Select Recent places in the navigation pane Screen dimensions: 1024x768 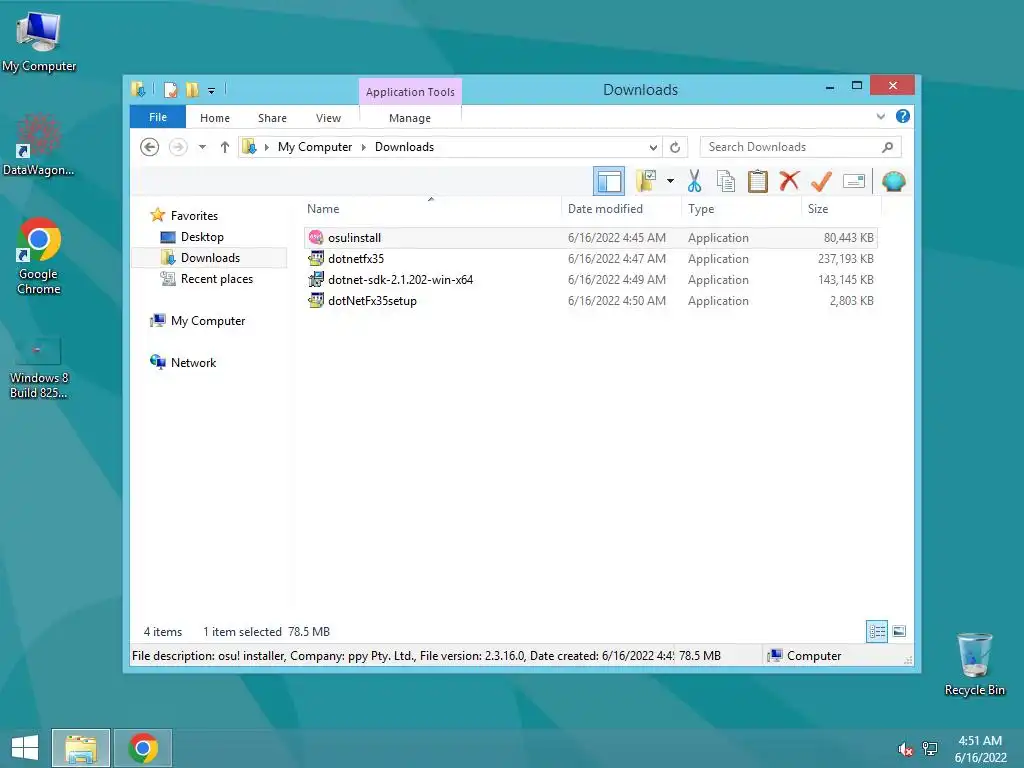(216, 279)
